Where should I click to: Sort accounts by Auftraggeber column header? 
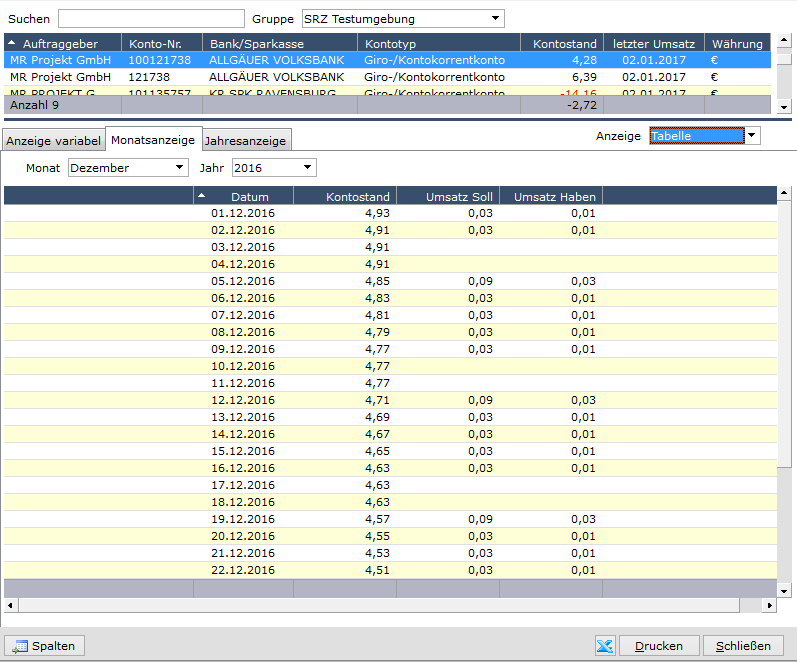(x=63, y=43)
